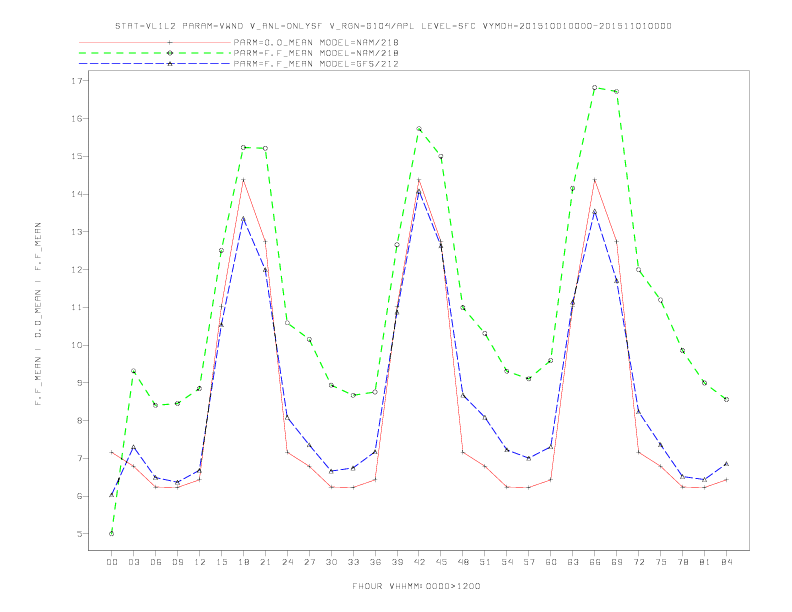Click y-axis tick label 16

click(77, 119)
